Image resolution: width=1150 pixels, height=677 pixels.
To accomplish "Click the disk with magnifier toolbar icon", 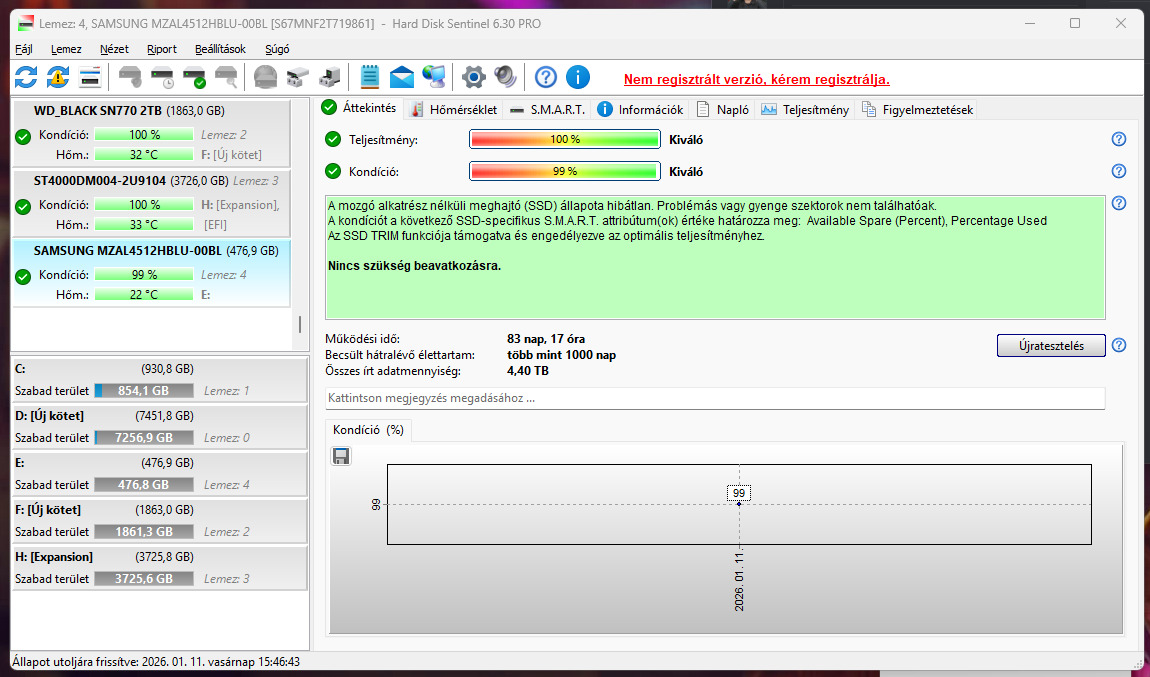I will tap(227, 76).
